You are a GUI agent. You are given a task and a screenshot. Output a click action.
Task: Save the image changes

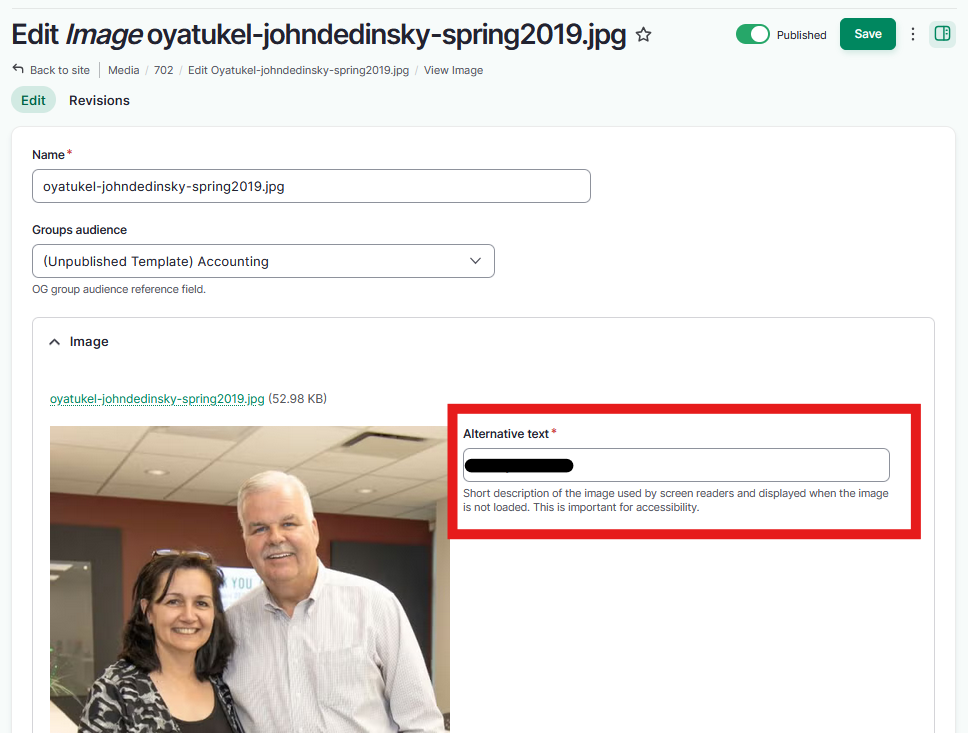(x=867, y=34)
